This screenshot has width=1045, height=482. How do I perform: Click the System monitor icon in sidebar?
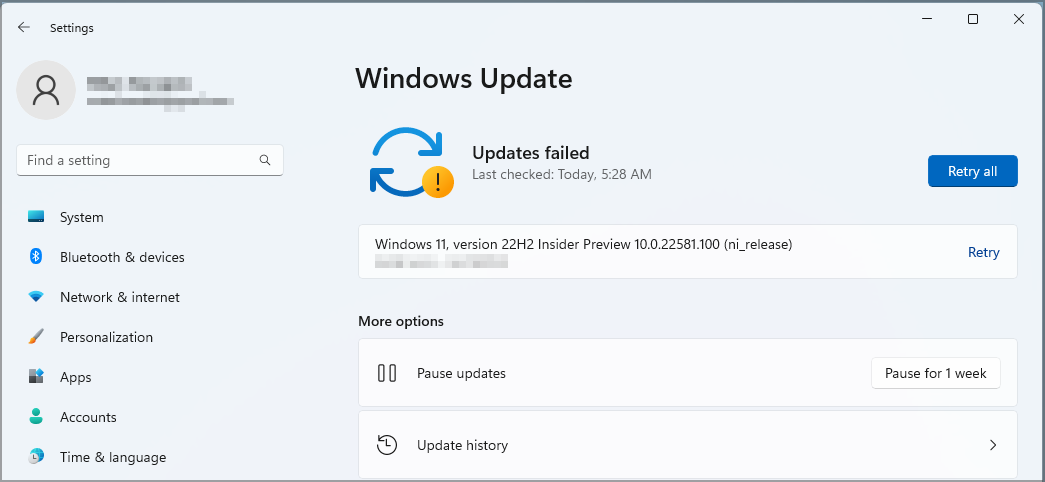click(x=36, y=217)
